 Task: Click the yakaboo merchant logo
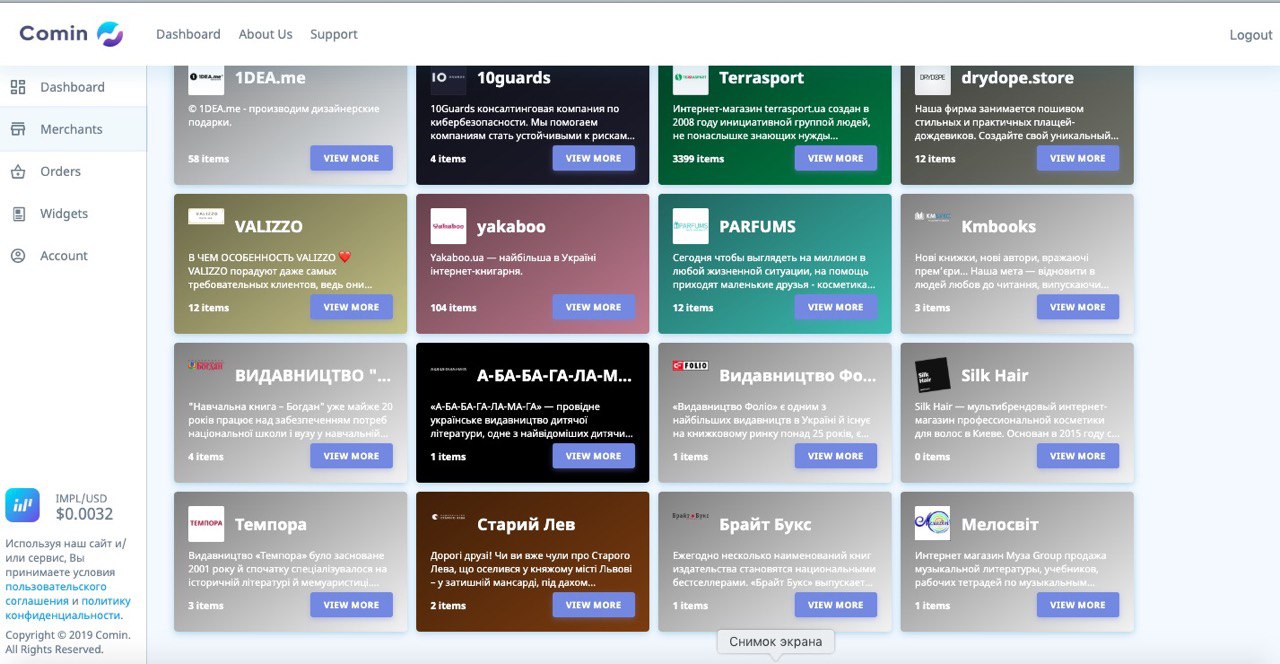point(448,226)
